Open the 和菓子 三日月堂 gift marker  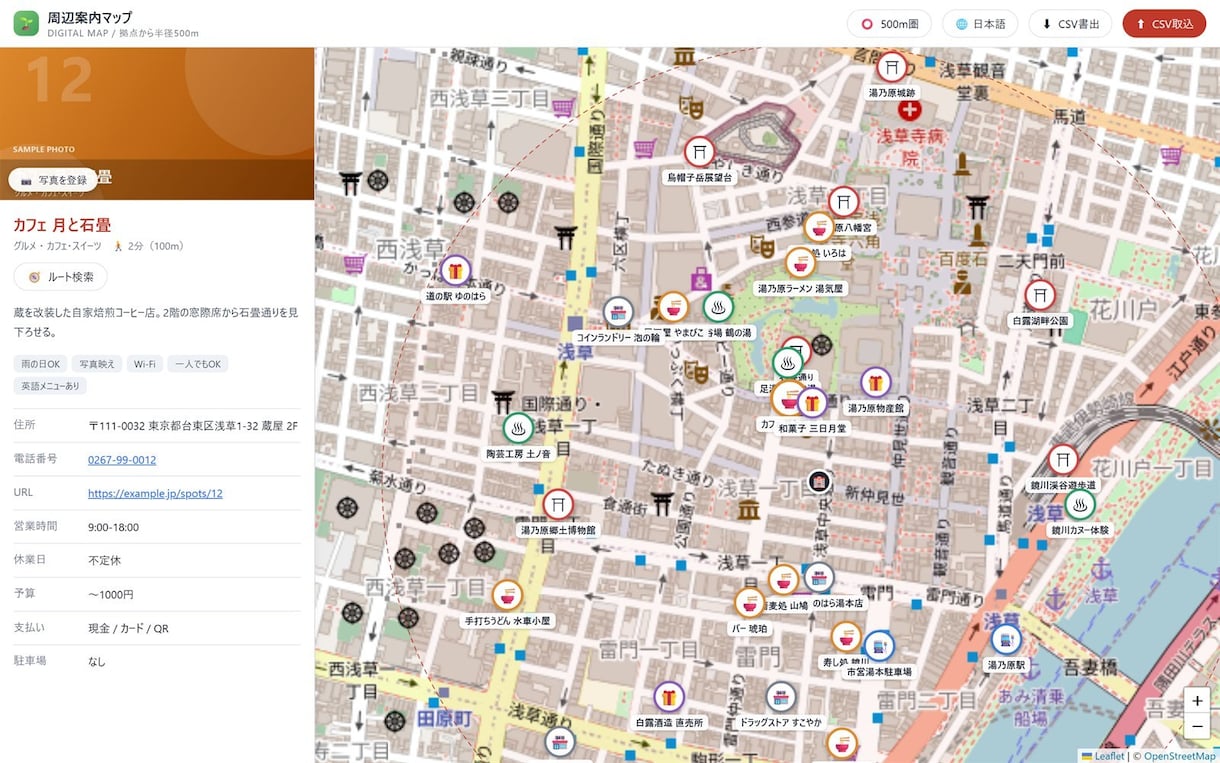[812, 403]
